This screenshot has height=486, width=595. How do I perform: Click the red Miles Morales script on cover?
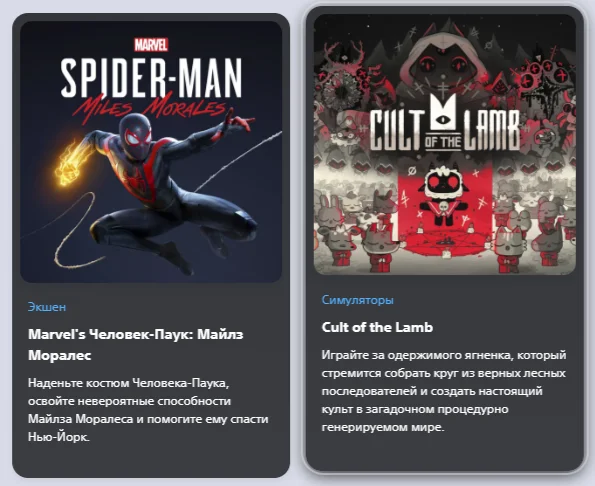(150, 108)
